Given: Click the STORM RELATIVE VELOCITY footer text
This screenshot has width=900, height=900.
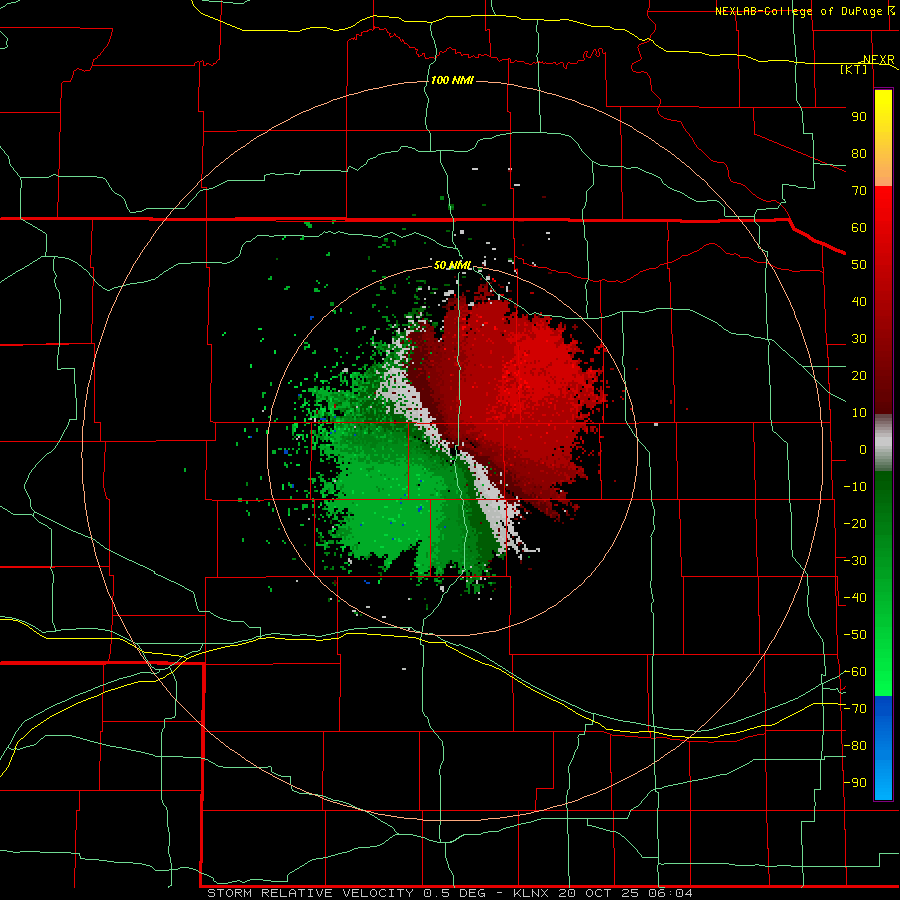Looking at the screenshot, I should pyautogui.click(x=311, y=893).
